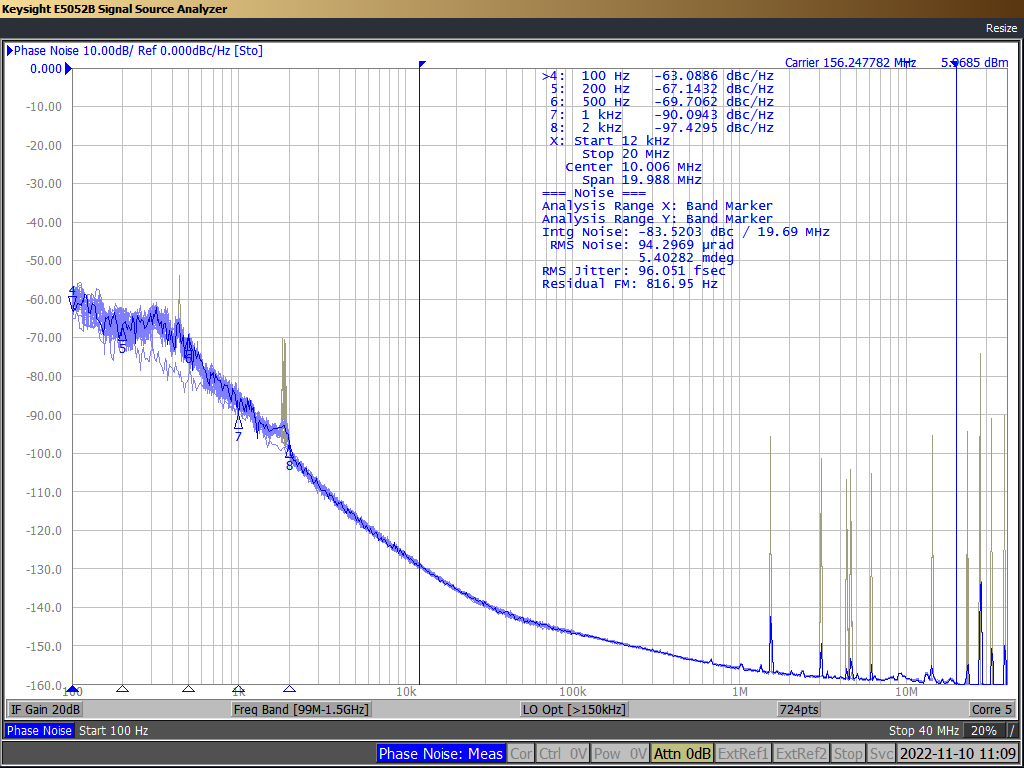This screenshot has height=768, width=1024.
Task: Click the band marker flag atop the 12 kHz line
Action: click(422, 65)
